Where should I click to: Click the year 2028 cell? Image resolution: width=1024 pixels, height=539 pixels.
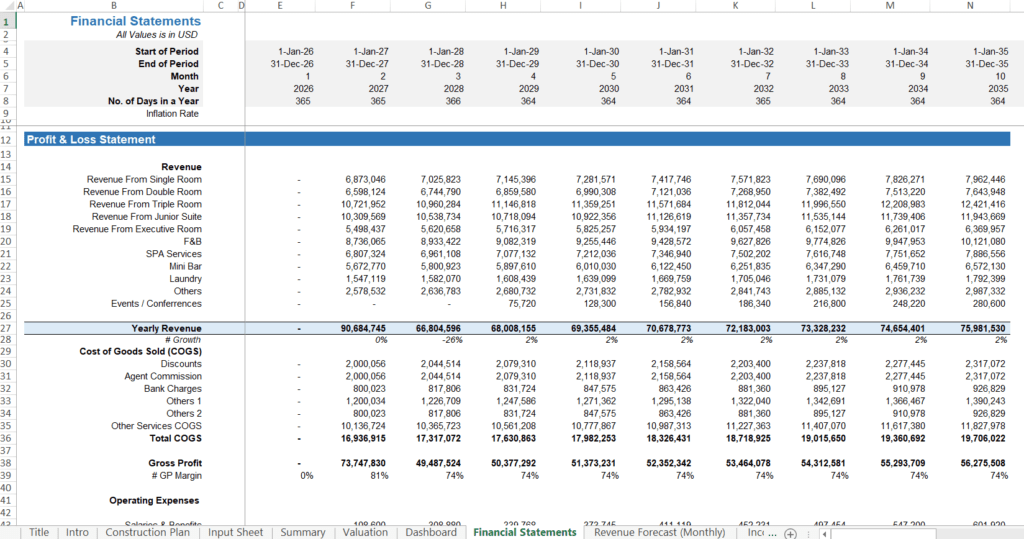coord(454,89)
